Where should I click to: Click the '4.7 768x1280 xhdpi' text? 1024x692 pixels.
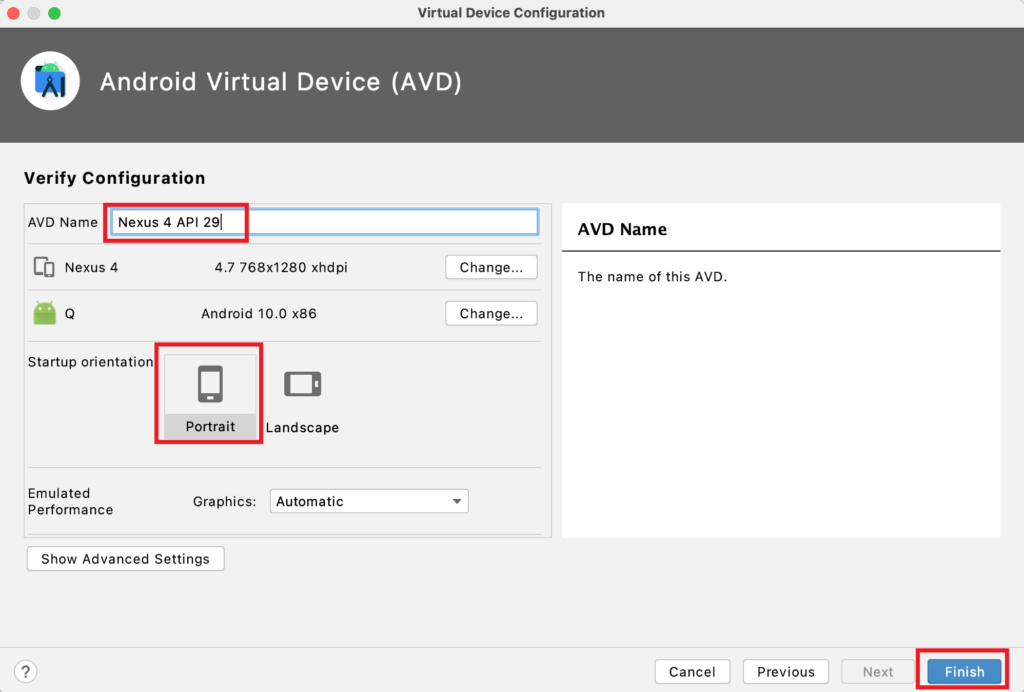(281, 268)
